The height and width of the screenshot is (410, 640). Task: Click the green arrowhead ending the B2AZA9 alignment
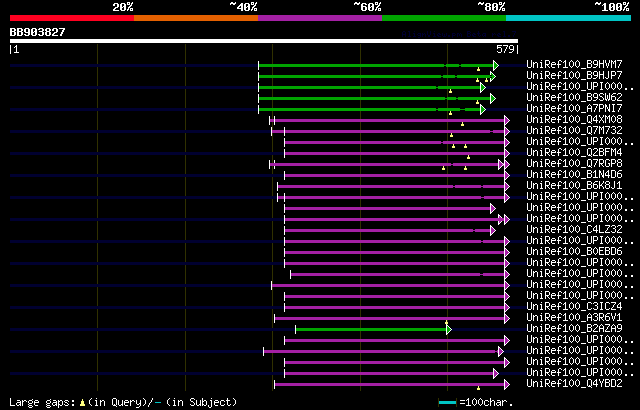[x=449, y=330]
